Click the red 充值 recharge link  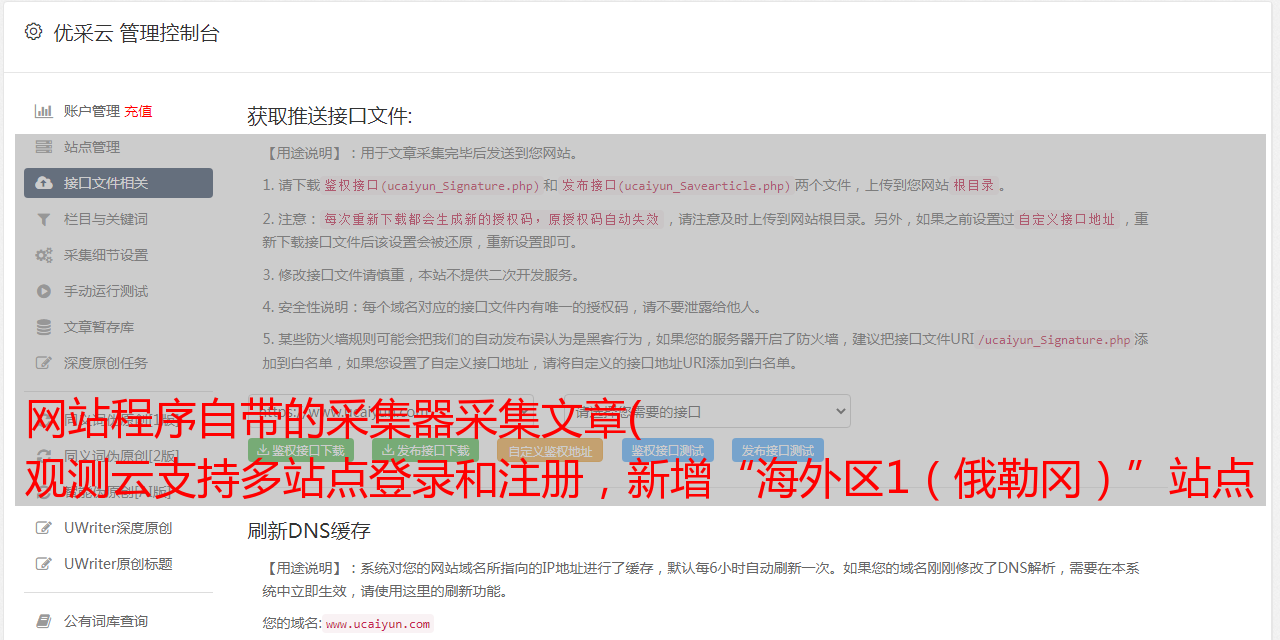(138, 111)
